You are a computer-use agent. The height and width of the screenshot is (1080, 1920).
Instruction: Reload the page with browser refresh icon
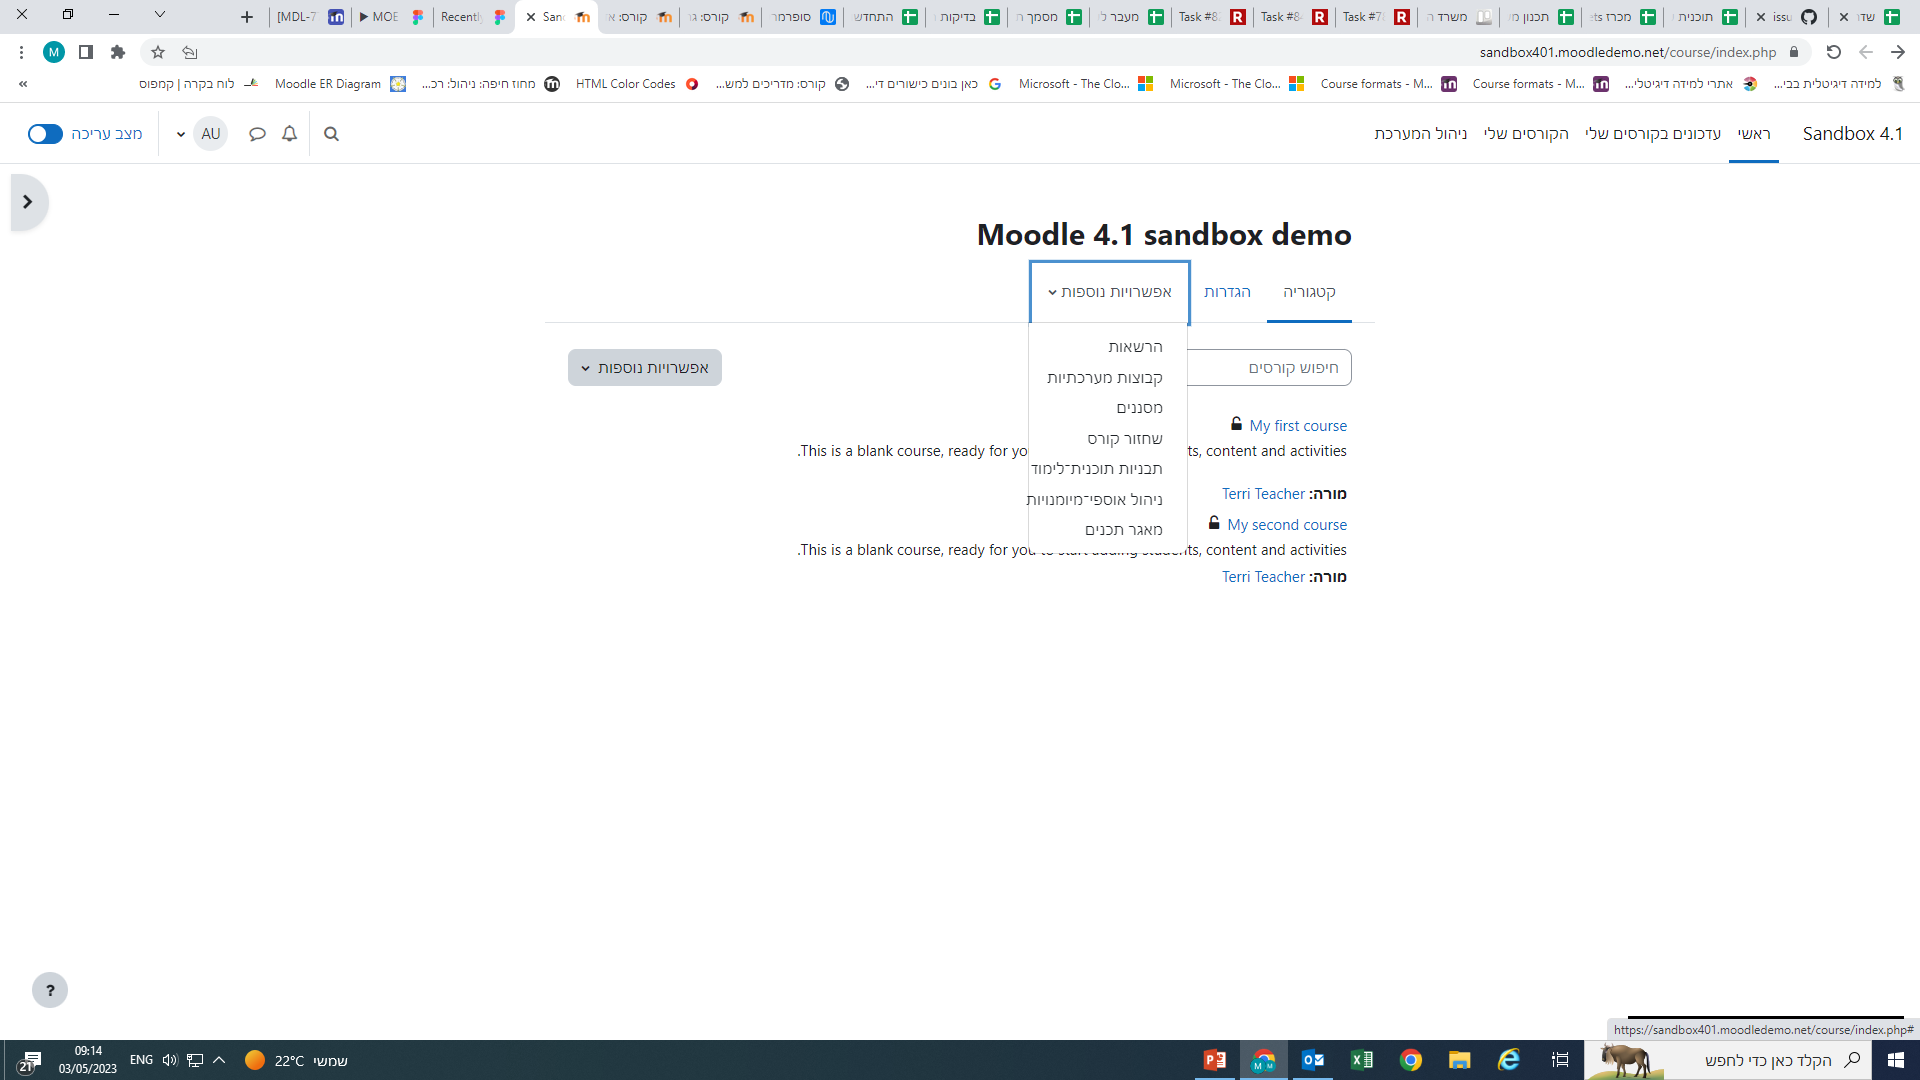coord(1833,52)
